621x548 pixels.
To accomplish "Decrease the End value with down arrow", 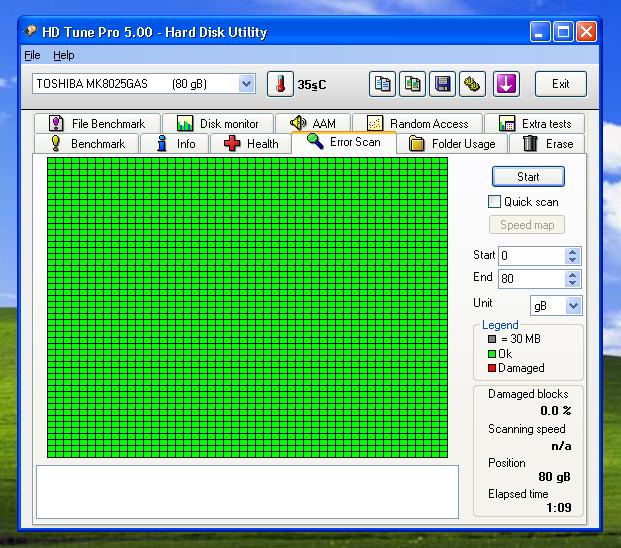I will click(572, 283).
